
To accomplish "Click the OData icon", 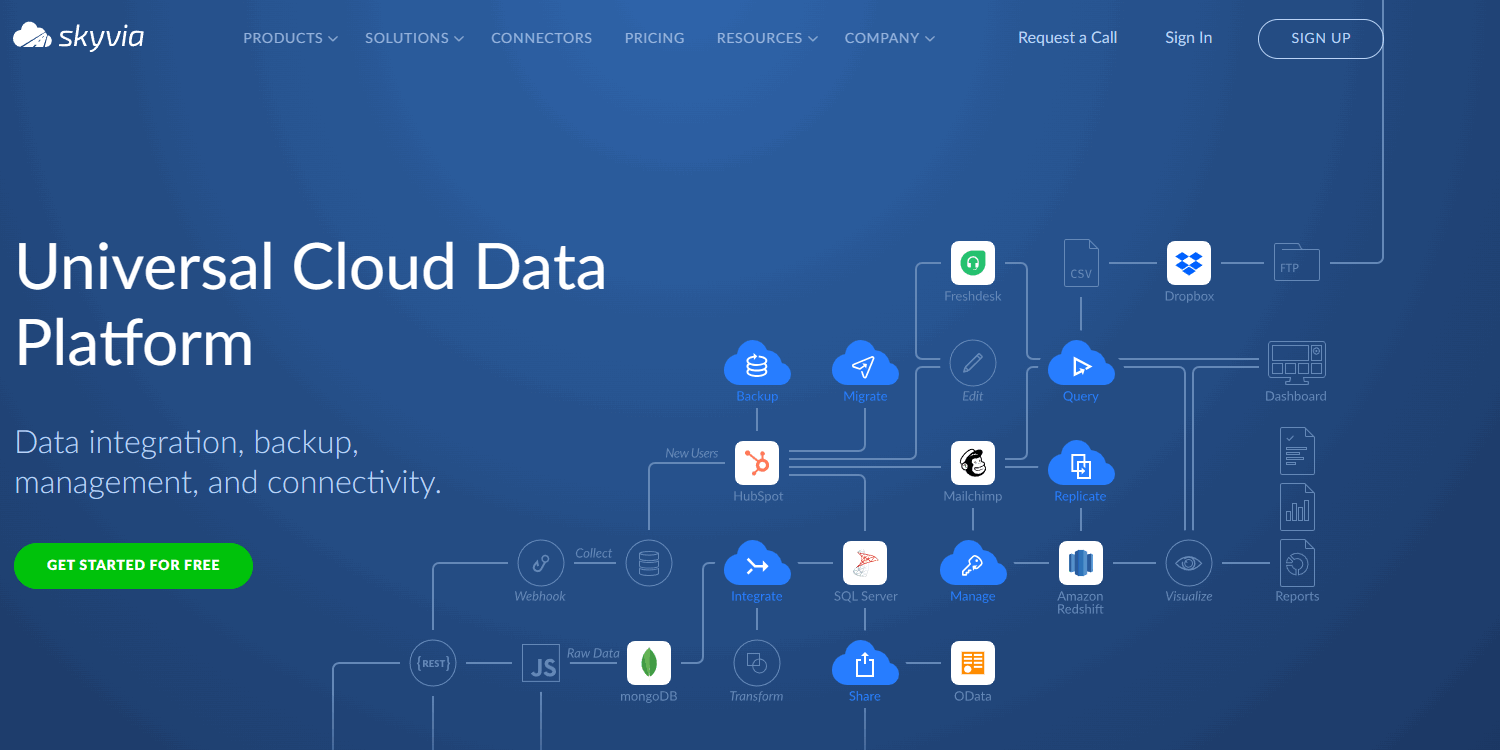I will (x=973, y=663).
